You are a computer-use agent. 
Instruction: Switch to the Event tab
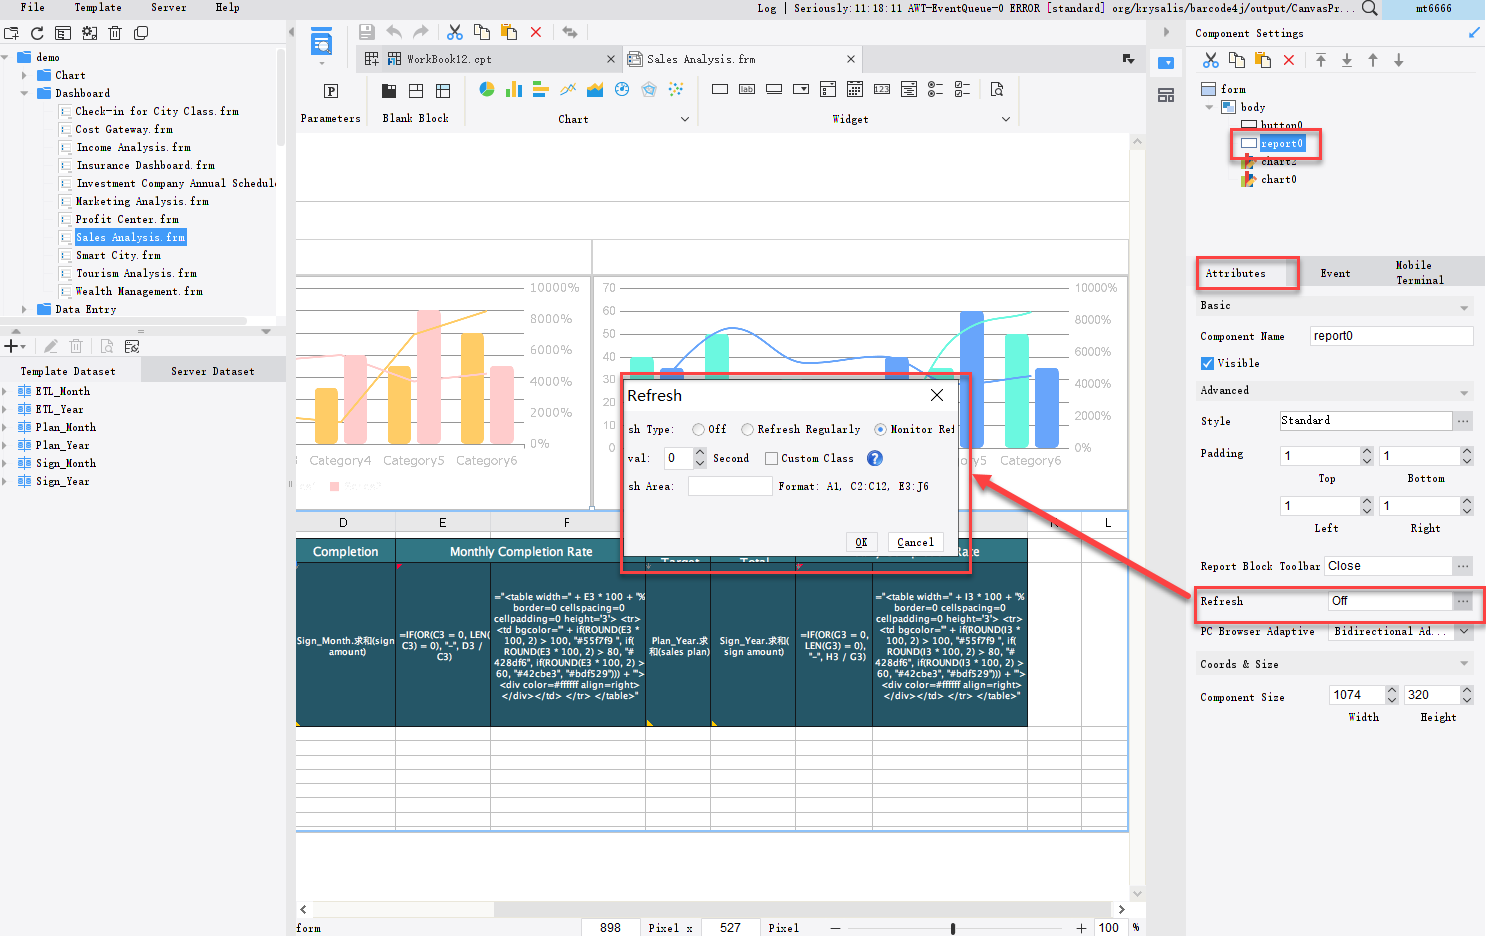1335,273
